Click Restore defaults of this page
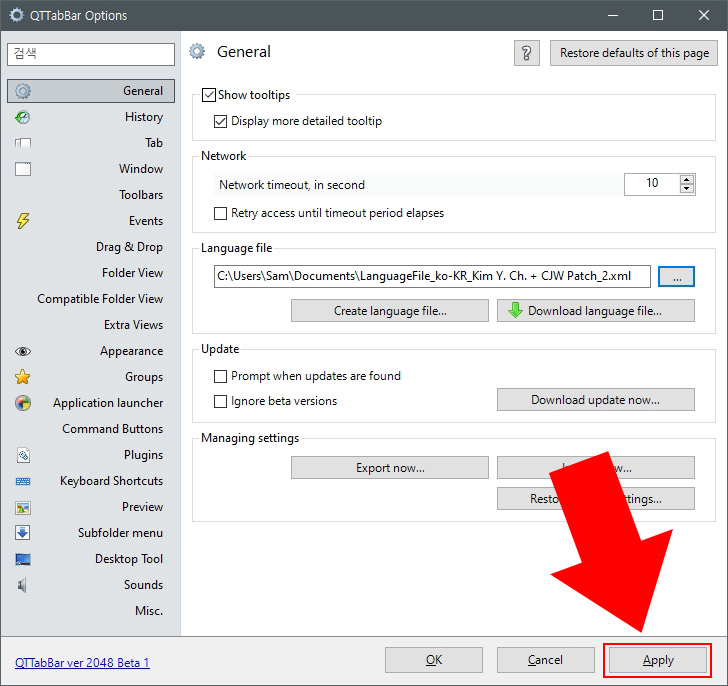 [634, 53]
